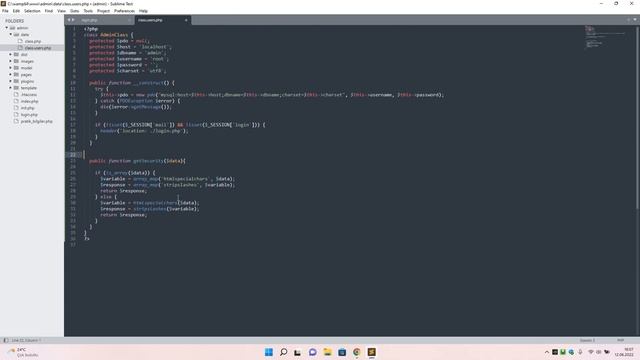Click the getSecurity function name in code

148,161
